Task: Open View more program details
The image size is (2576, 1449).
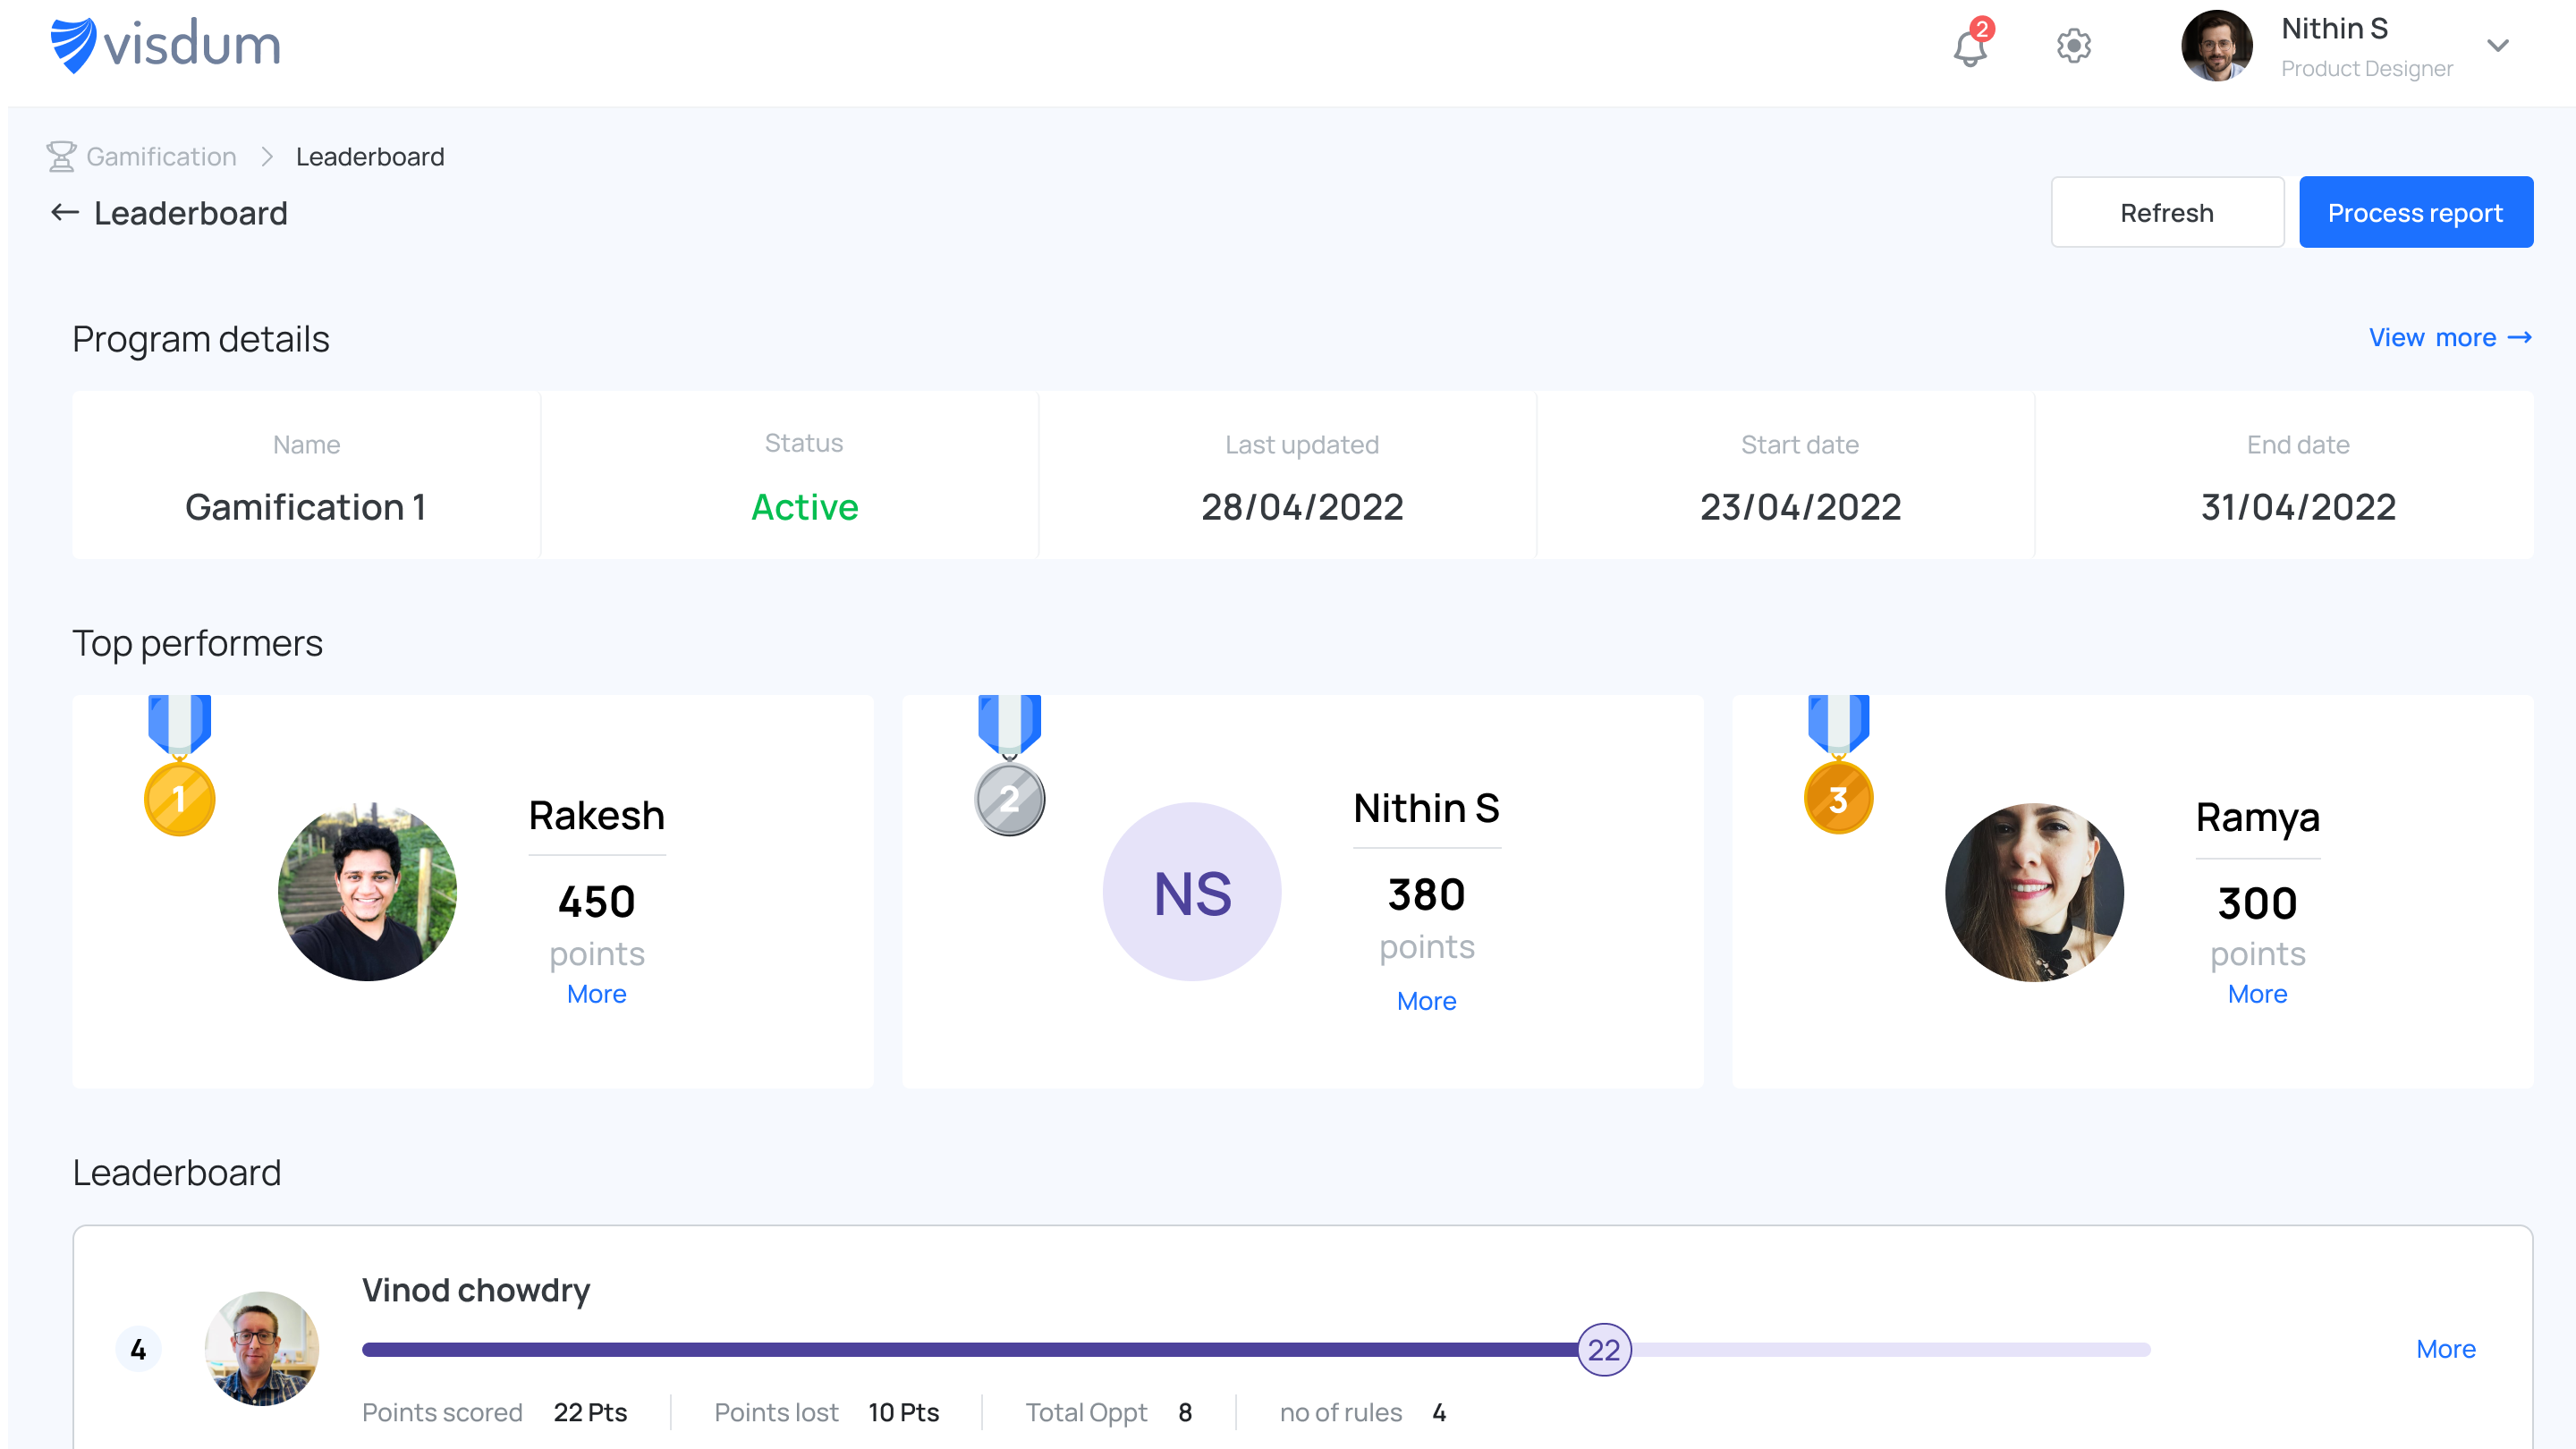Action: (x=2449, y=338)
